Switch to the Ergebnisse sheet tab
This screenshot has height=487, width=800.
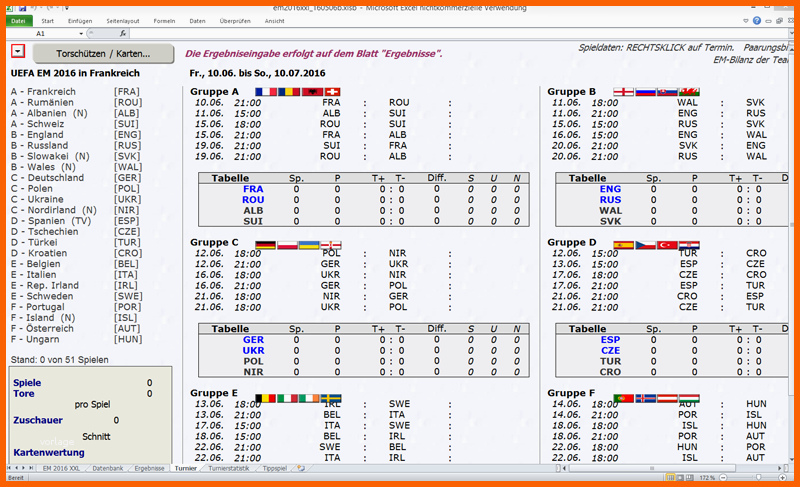pos(150,468)
